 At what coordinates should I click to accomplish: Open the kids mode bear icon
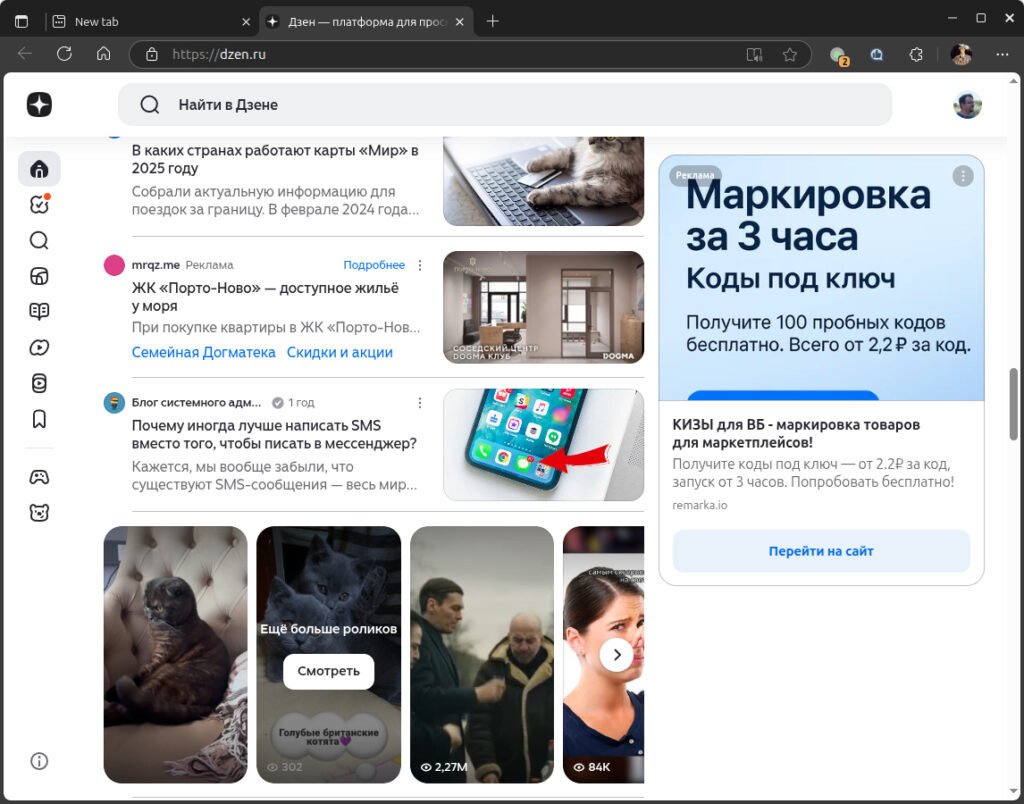click(x=39, y=512)
